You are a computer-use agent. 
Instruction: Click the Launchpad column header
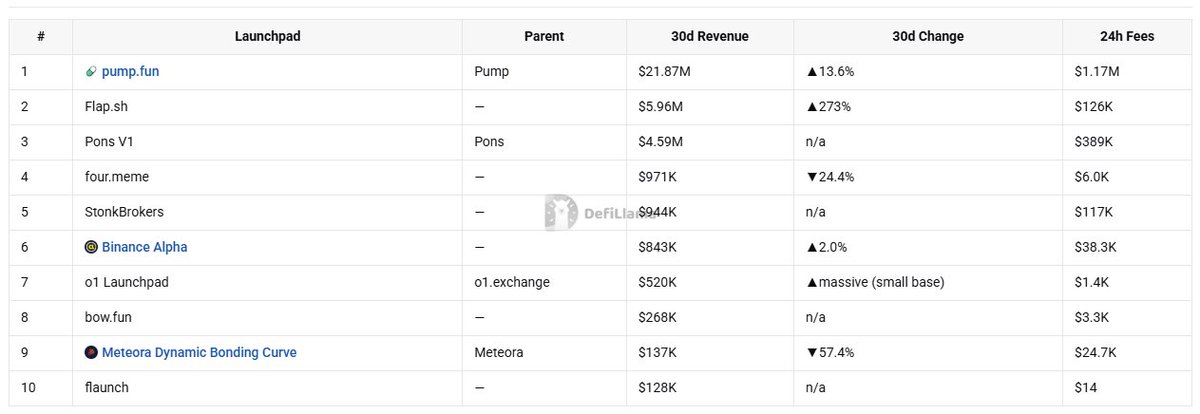267,36
